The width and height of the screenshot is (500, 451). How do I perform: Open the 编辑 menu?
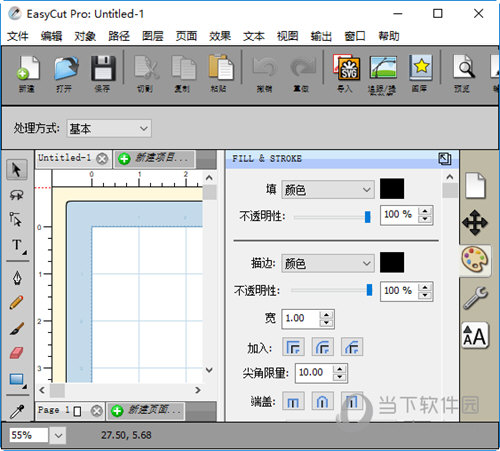(51, 36)
